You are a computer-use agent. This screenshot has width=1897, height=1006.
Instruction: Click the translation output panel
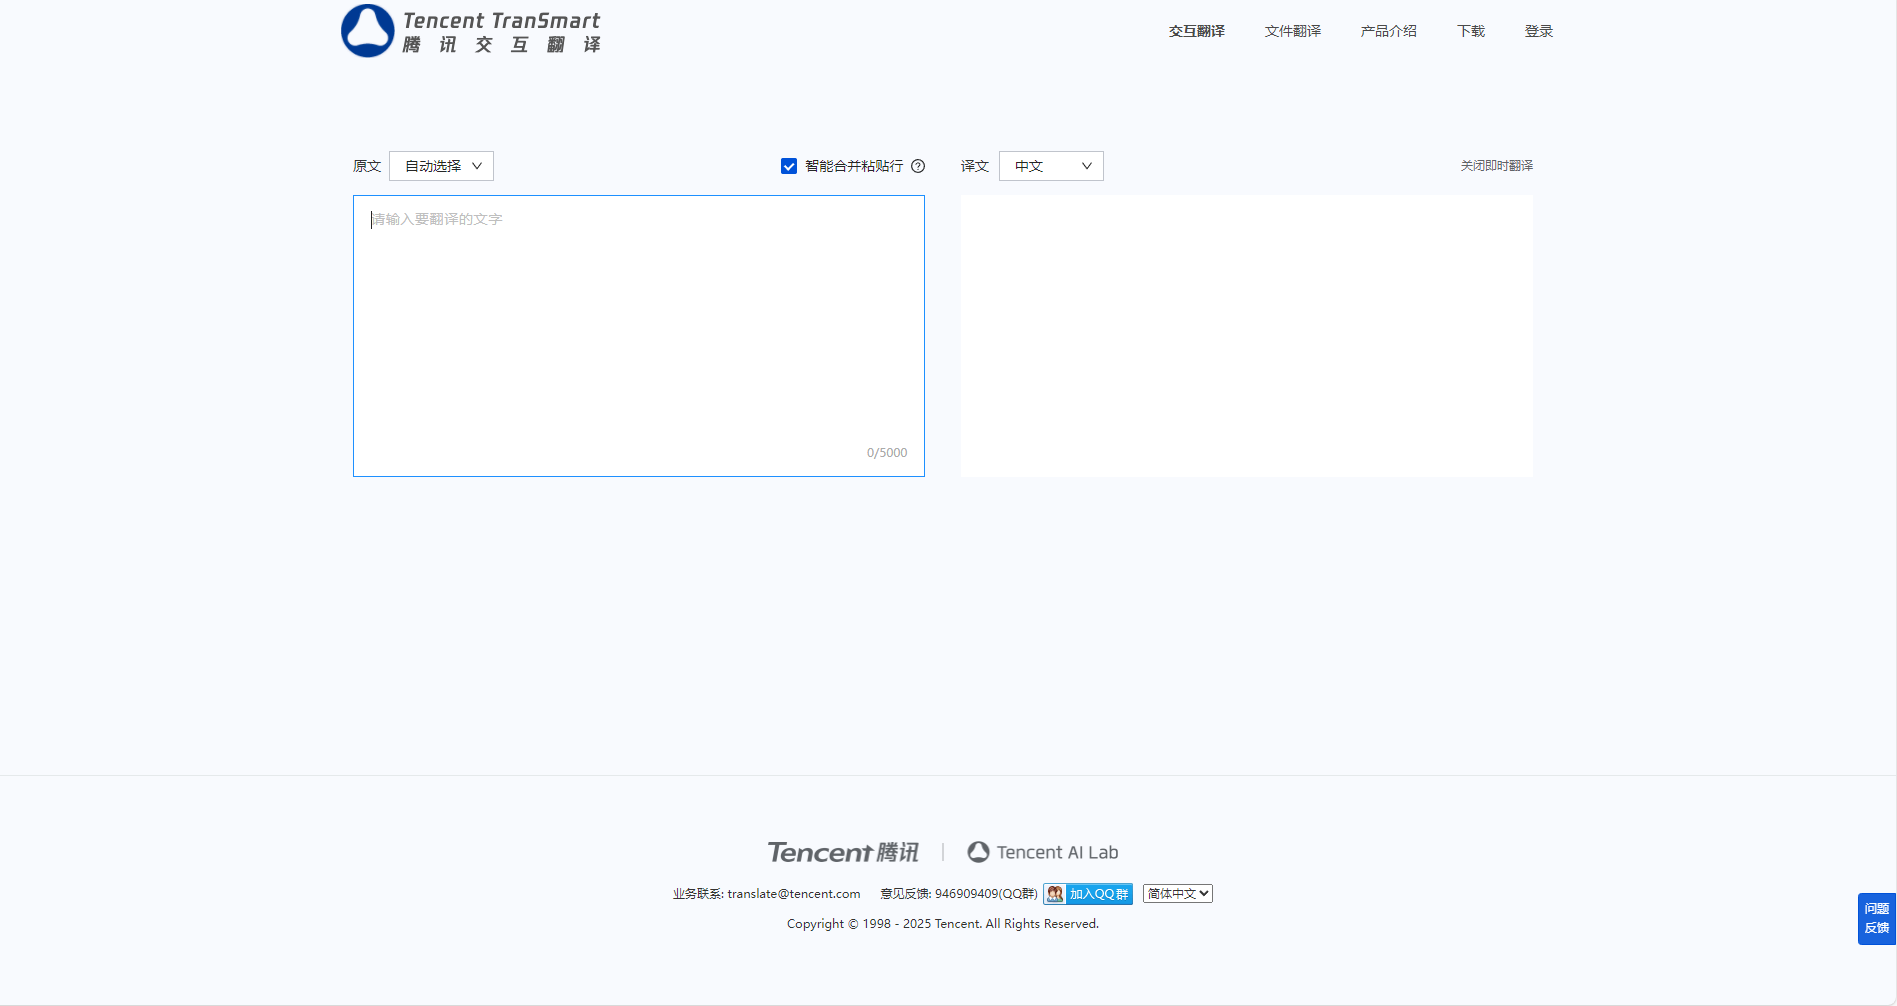pyautogui.click(x=1246, y=335)
